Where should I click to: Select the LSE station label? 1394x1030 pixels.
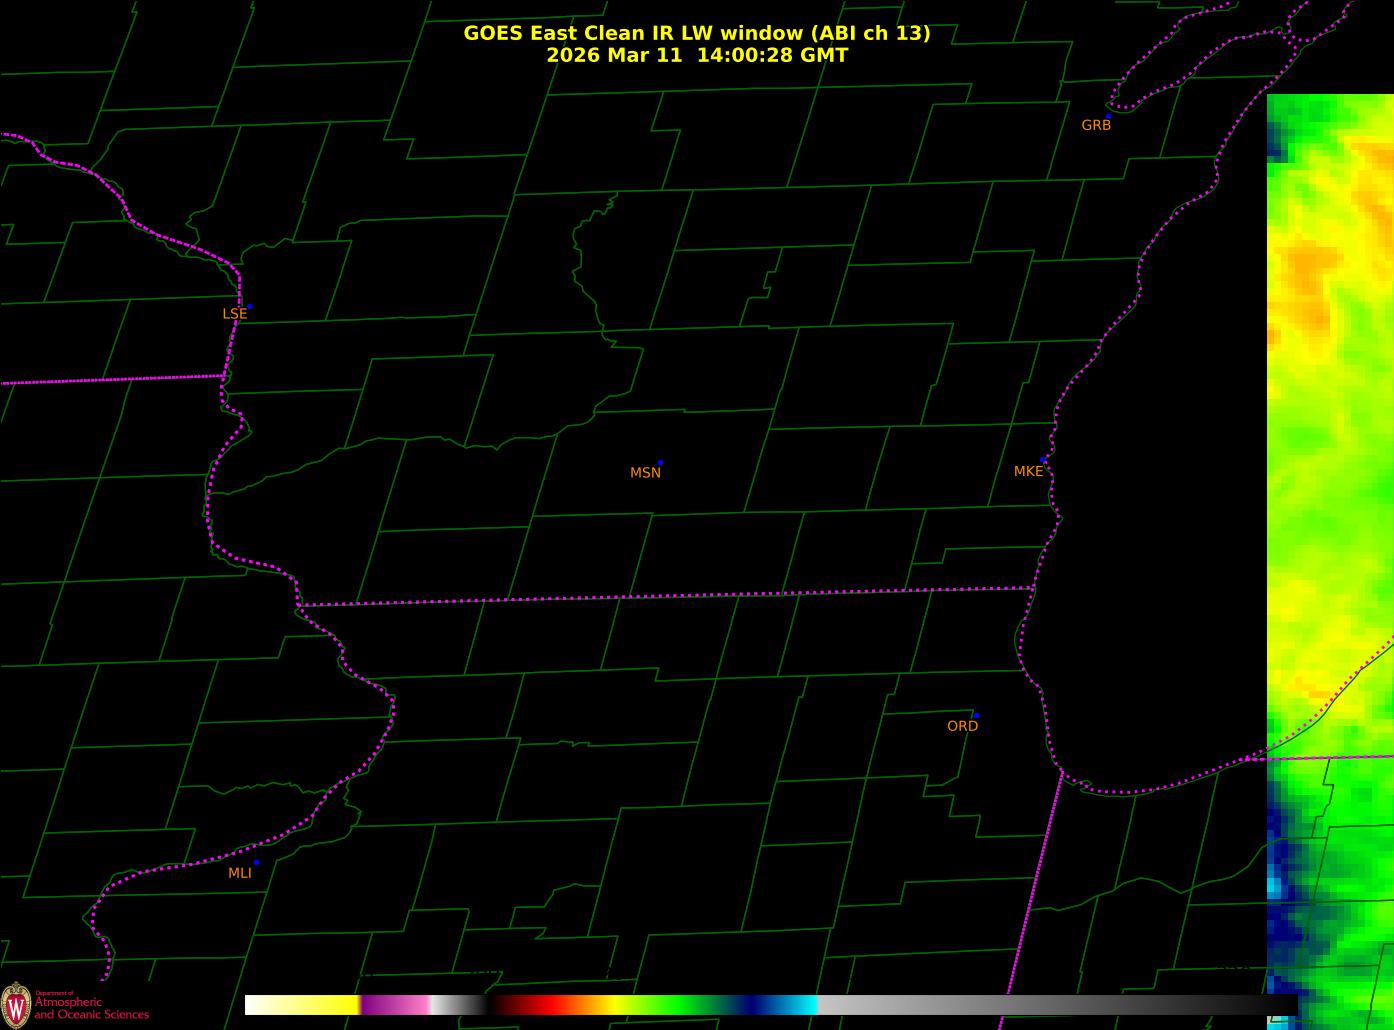(x=234, y=314)
